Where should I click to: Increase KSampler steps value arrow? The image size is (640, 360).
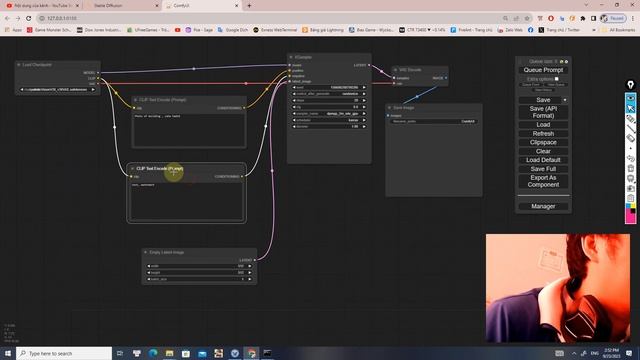(x=364, y=100)
